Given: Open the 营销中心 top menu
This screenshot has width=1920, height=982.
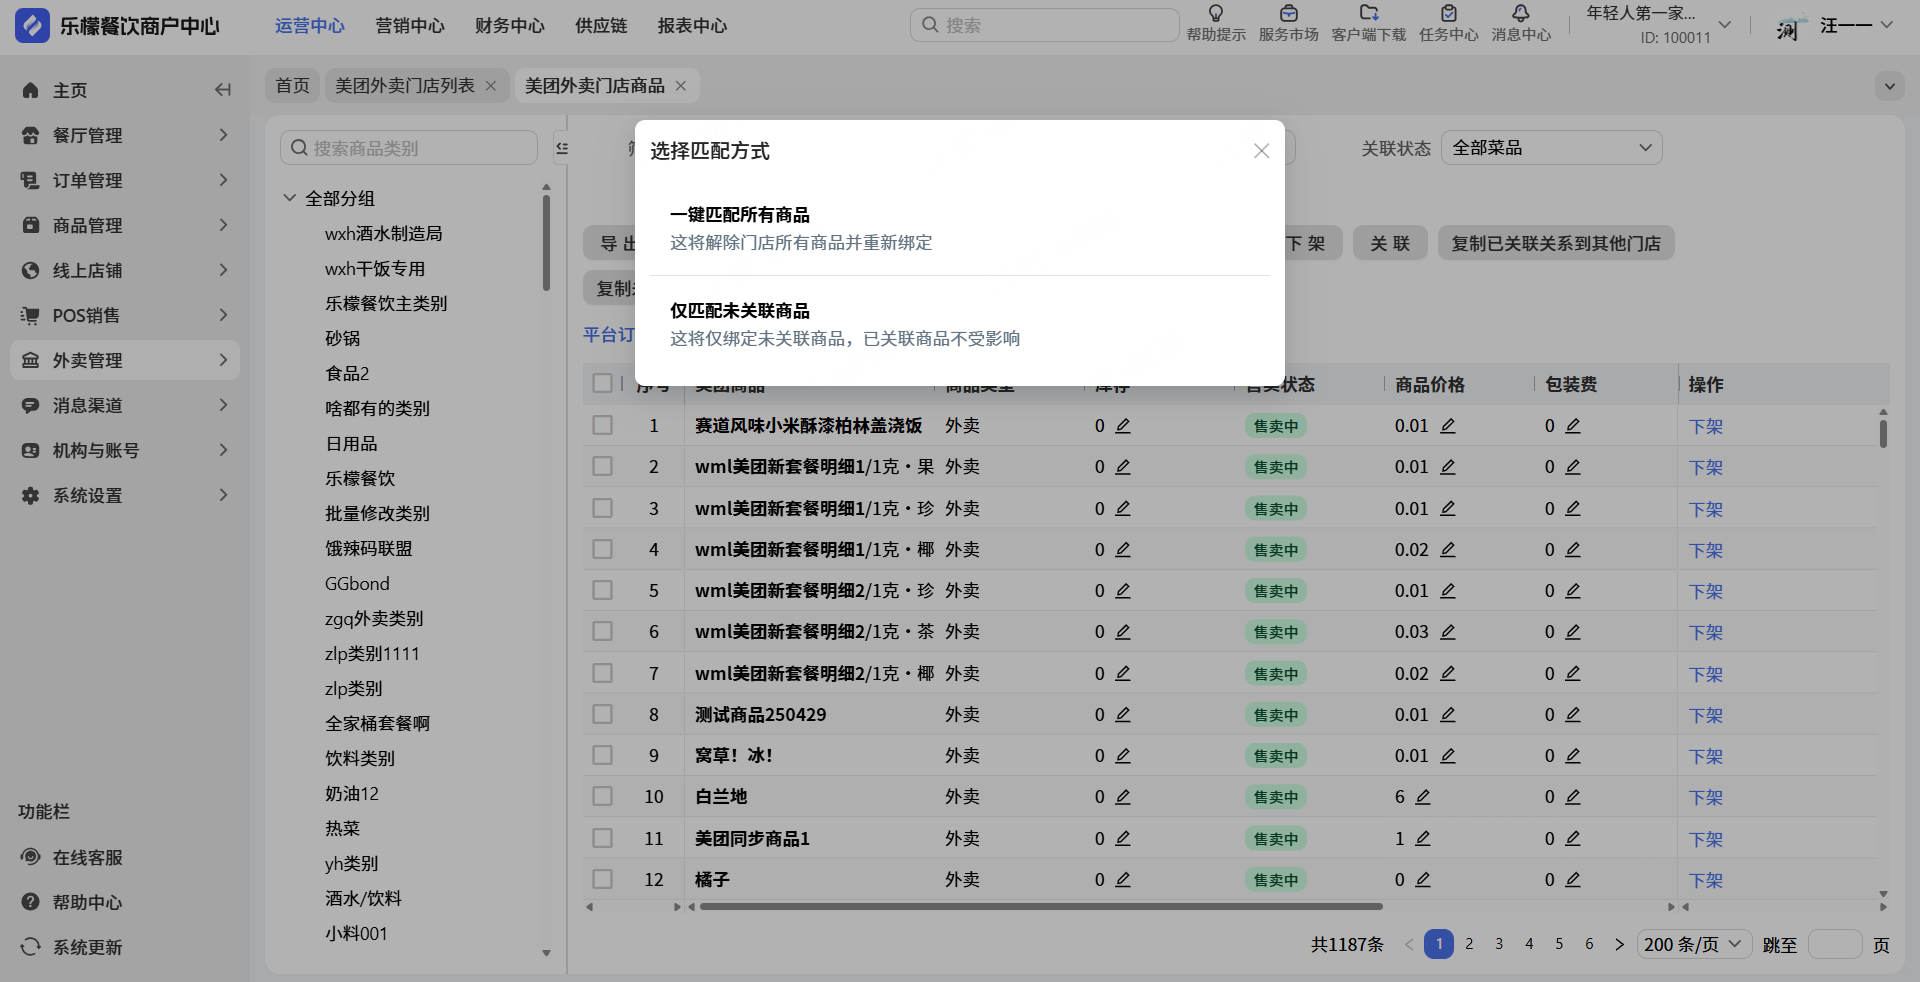Looking at the screenshot, I should [x=410, y=26].
